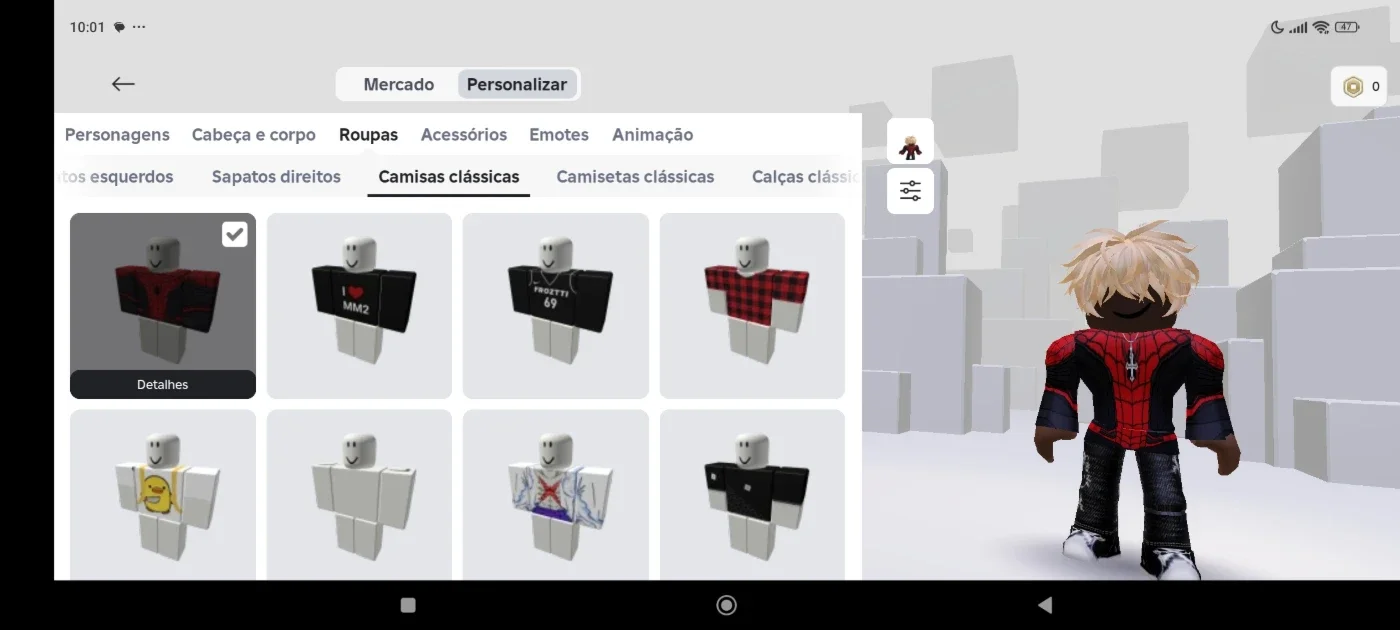Select the Roupas category
The image size is (1400, 630).
[368, 135]
